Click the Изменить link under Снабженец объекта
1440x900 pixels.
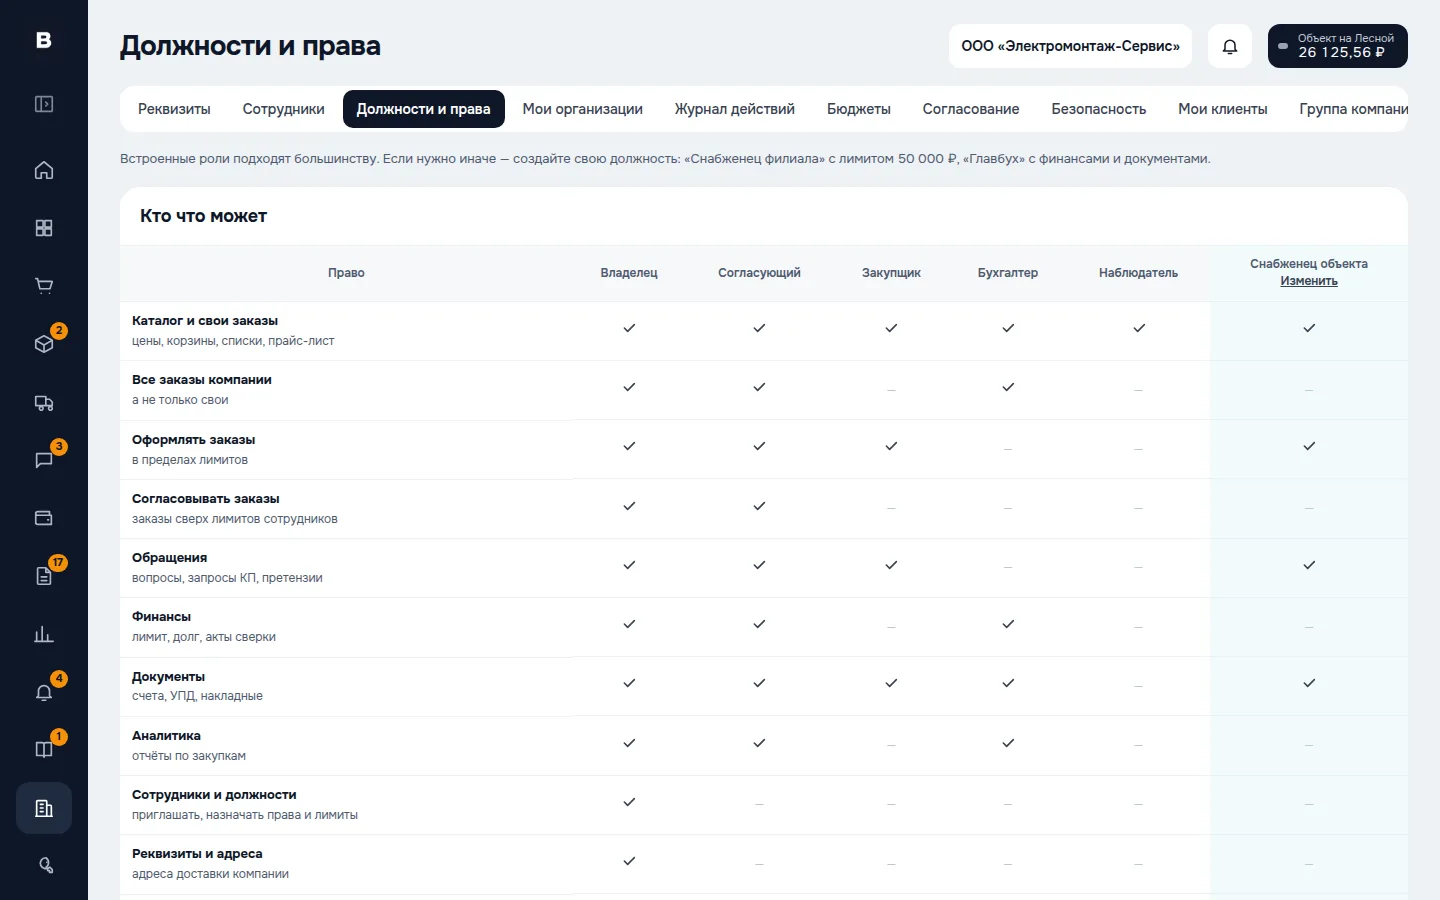click(1309, 281)
